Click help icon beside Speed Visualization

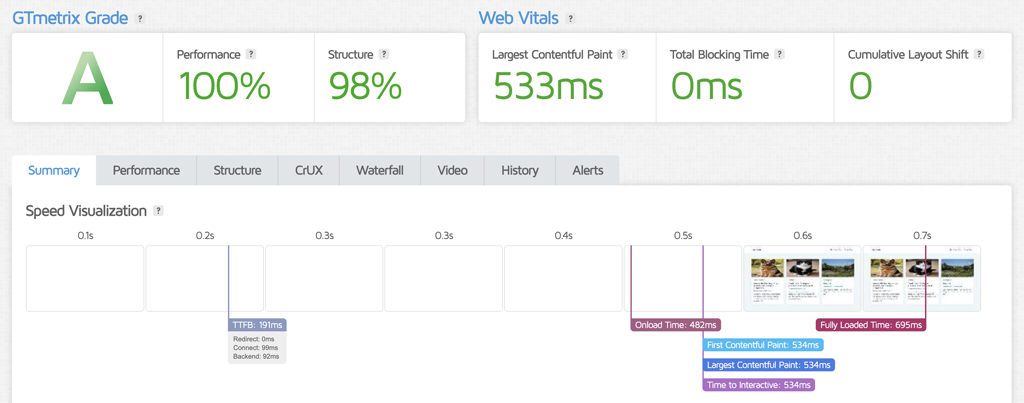pyautogui.click(x=158, y=211)
